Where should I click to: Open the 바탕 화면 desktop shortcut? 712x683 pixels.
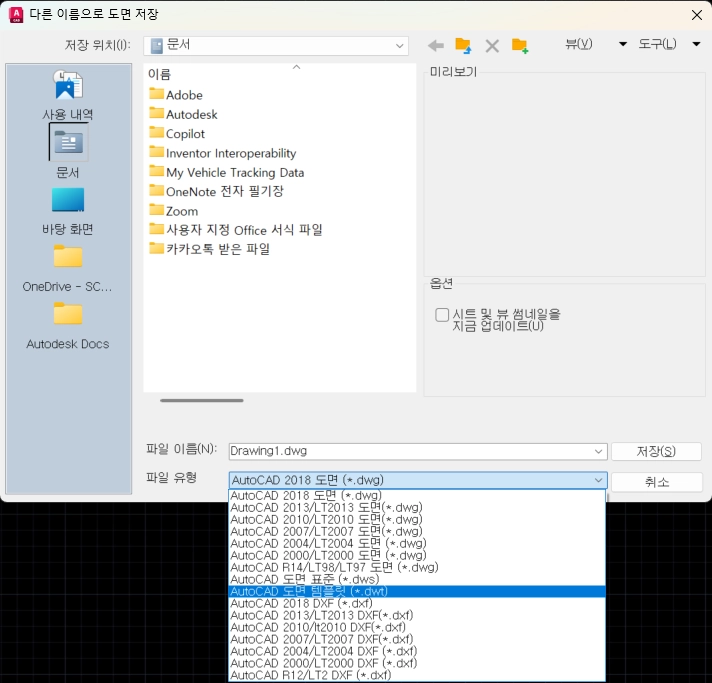68,211
